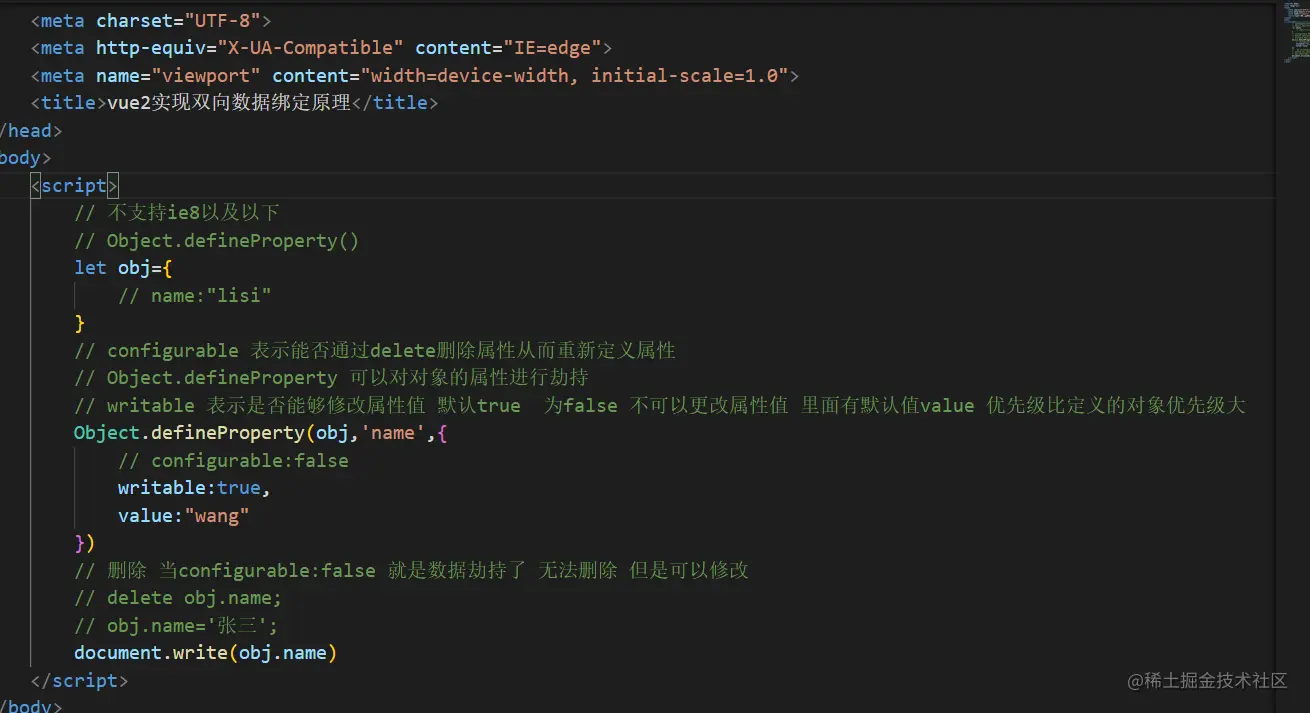Click the meta charset UTF-8 line
The image size is (1310, 713).
[x=150, y=20]
